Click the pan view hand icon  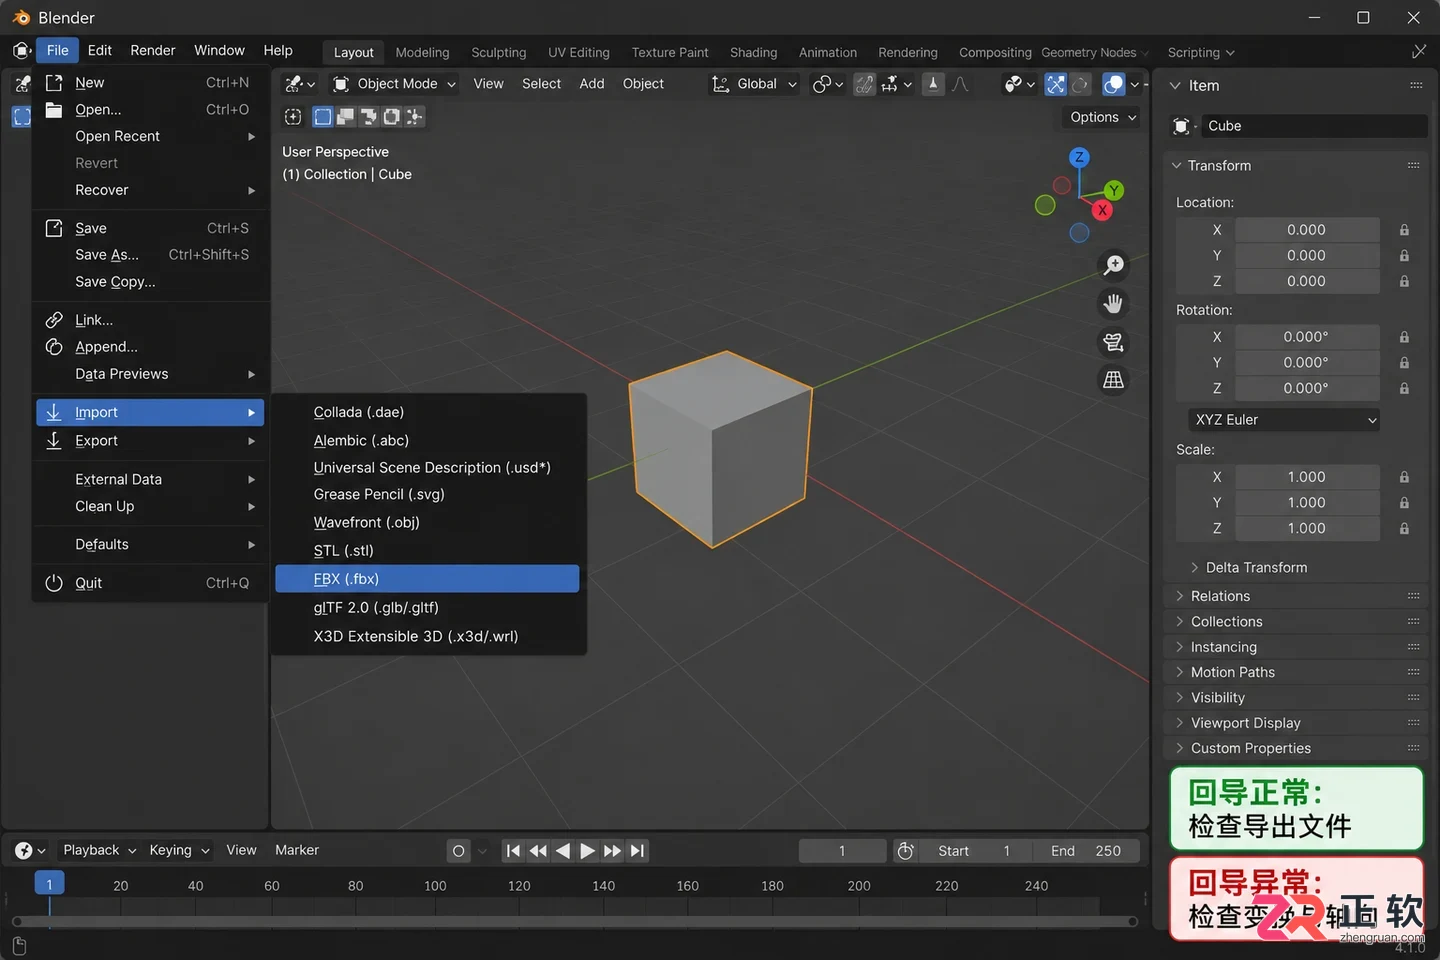pyautogui.click(x=1113, y=303)
